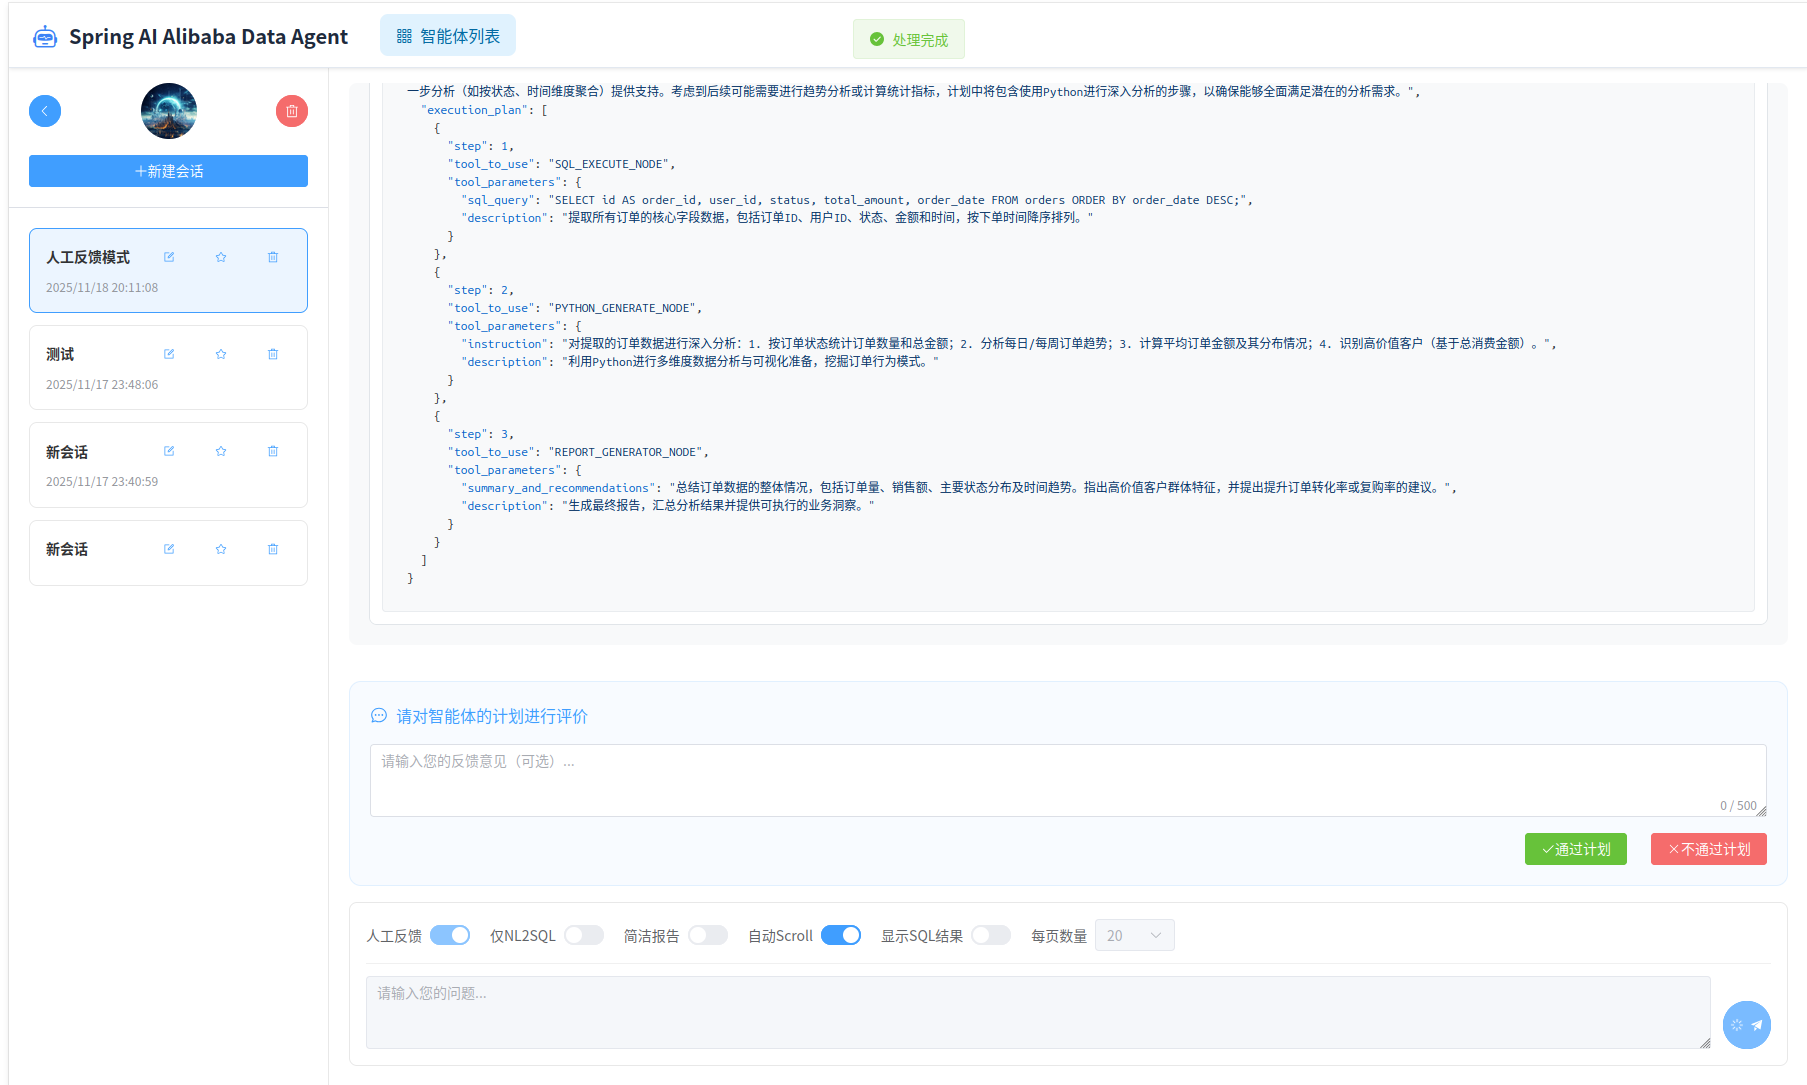Click the 新建会话 button
1807x1085 pixels.
tap(168, 171)
